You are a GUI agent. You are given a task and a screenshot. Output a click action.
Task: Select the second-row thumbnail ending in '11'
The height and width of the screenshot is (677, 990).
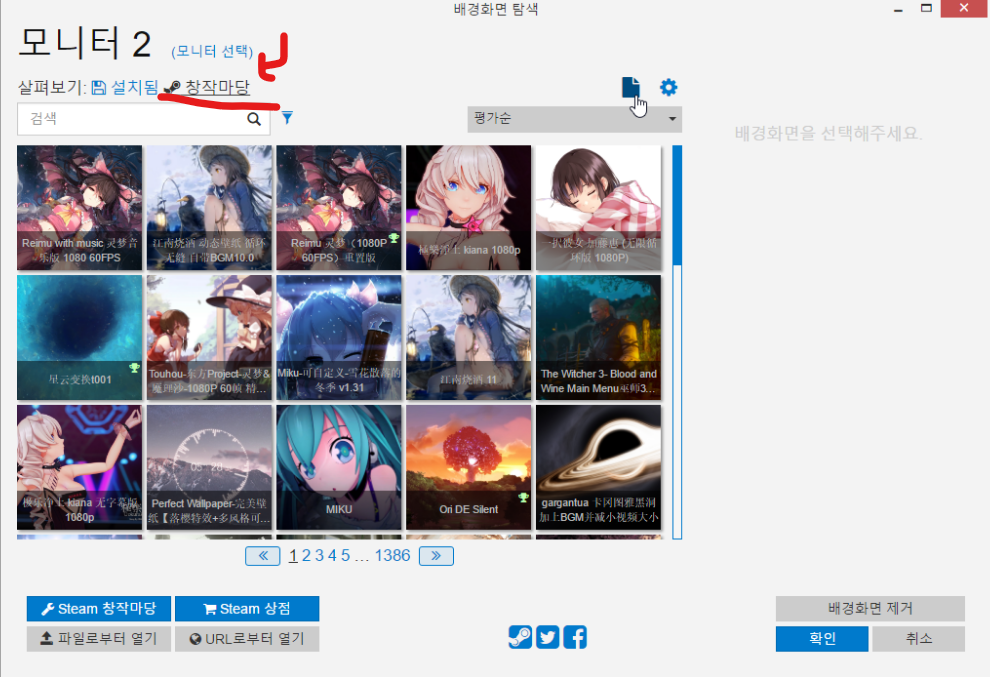tap(468, 337)
